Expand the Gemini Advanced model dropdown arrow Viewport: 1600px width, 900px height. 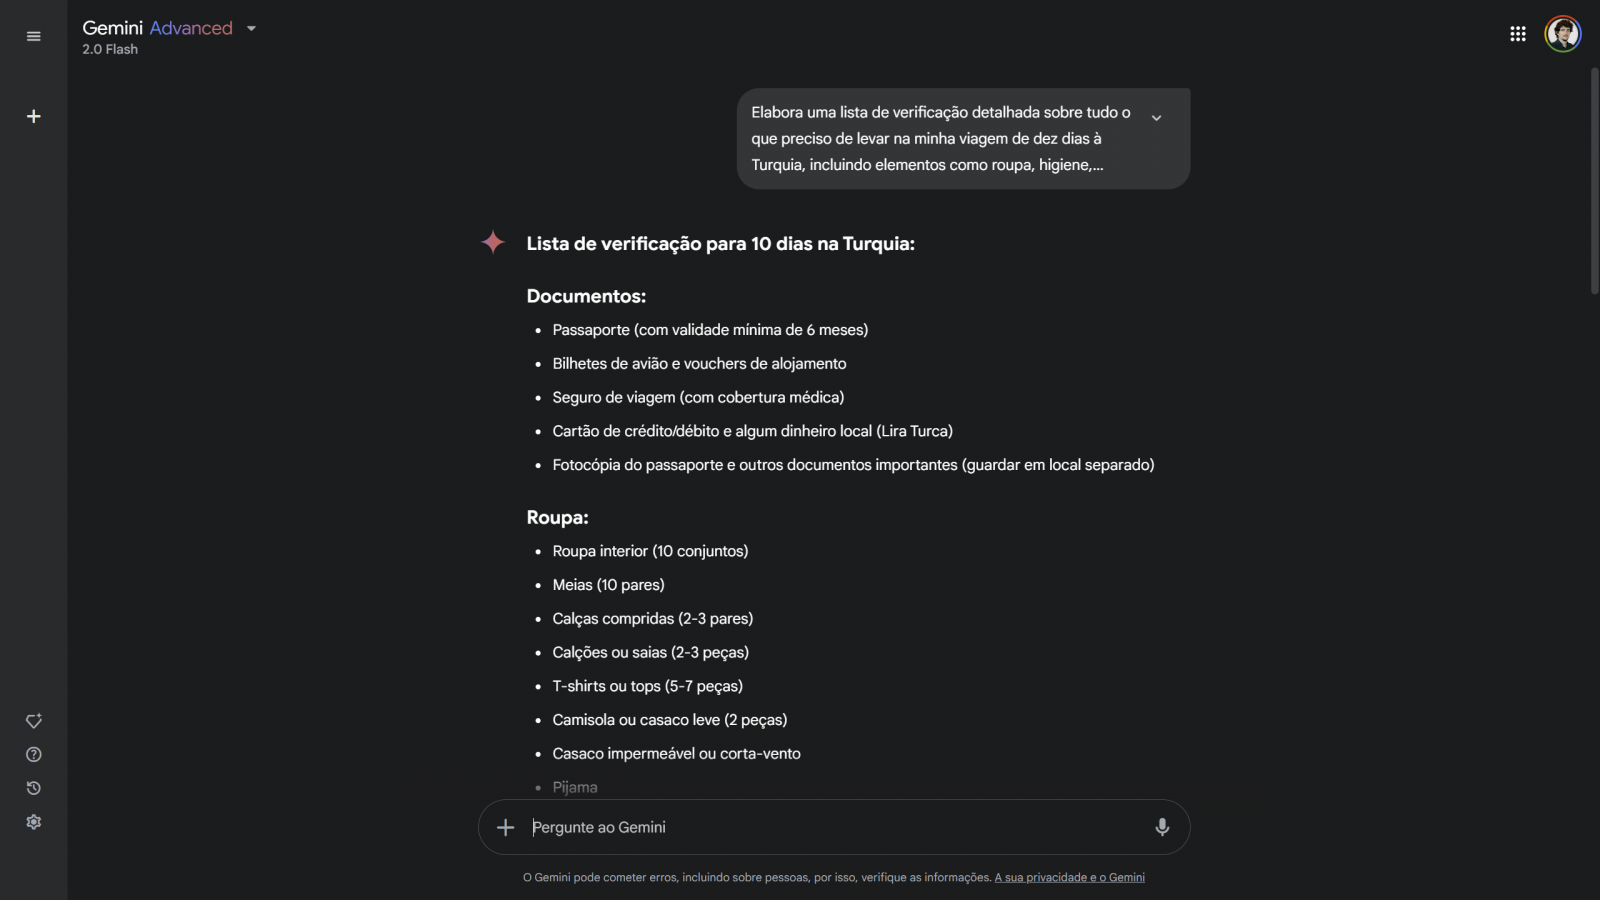coord(252,29)
